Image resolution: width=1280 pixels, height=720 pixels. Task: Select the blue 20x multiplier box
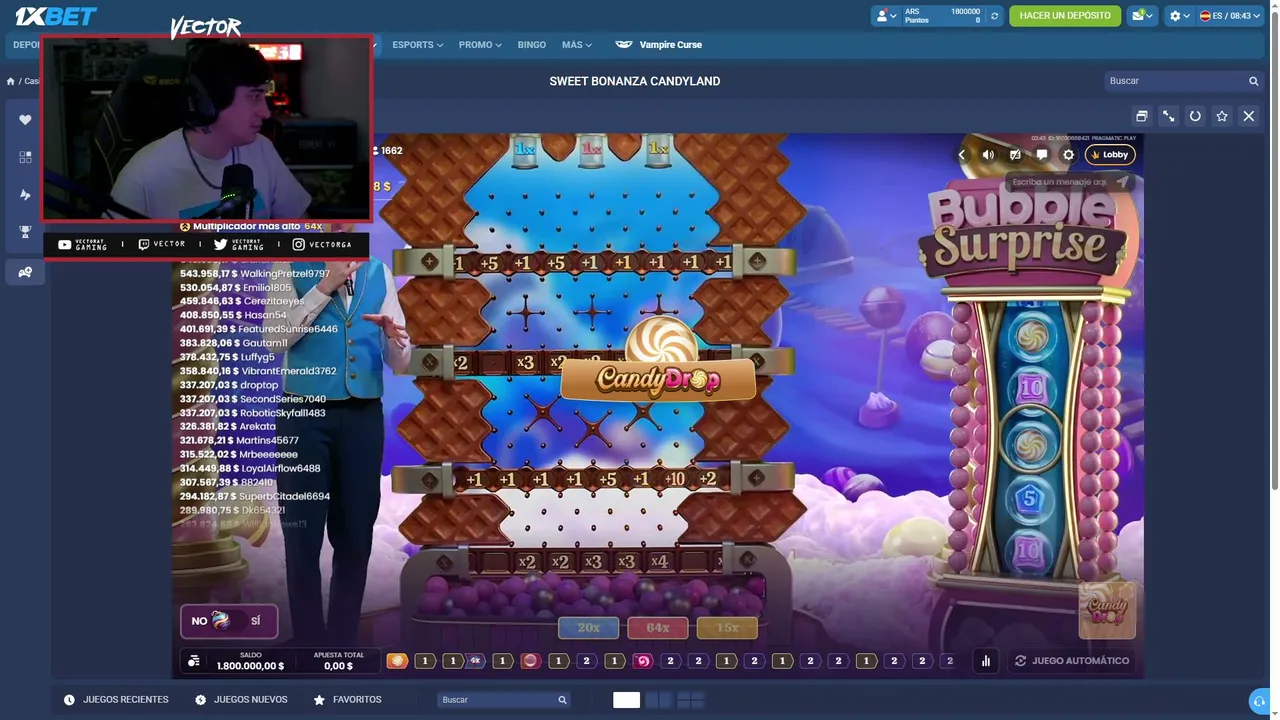point(588,628)
